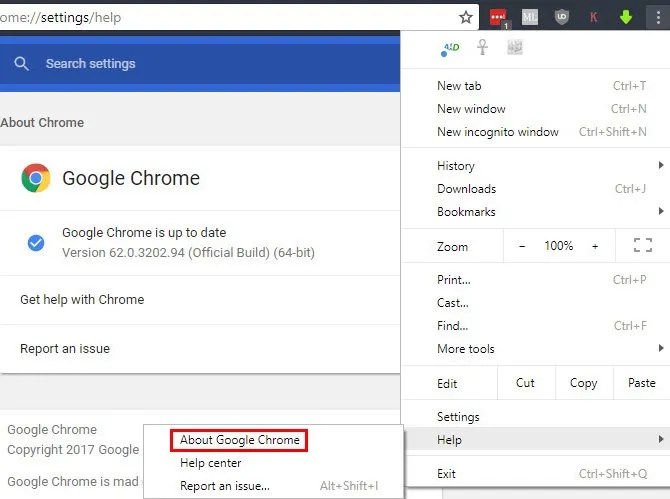Select Report an issue... in Help submenu
670x499 pixels.
tap(273, 486)
